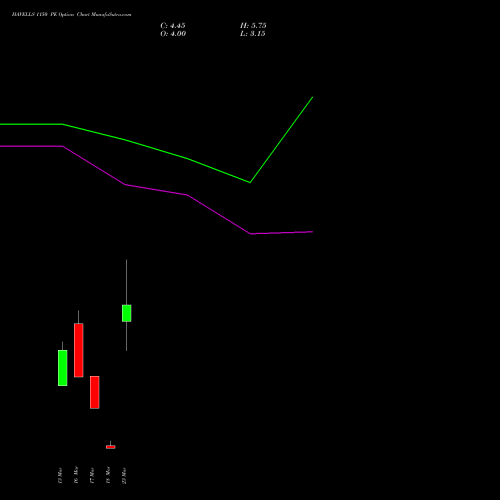500x500 pixels.
Task: Click the 23 Mar date axis label
Action: pos(124,476)
